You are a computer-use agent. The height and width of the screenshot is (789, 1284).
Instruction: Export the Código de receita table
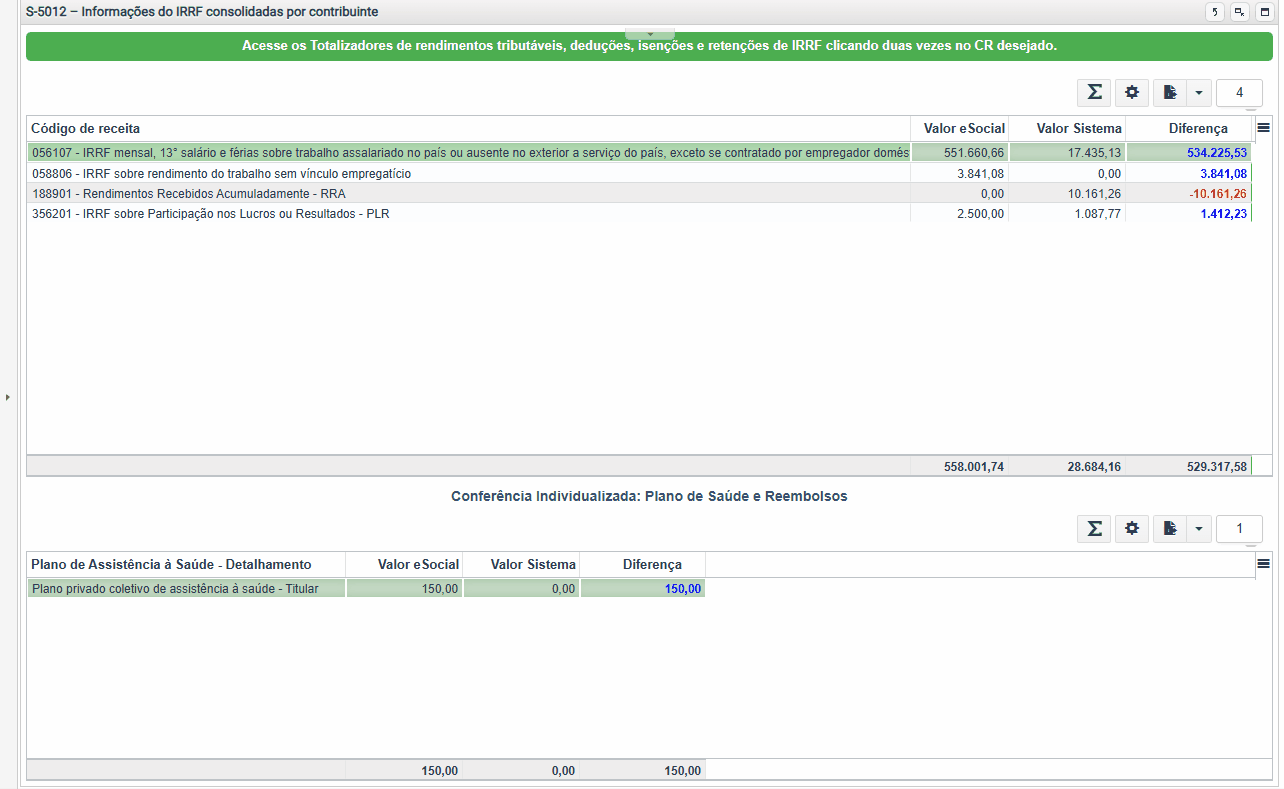point(1169,92)
